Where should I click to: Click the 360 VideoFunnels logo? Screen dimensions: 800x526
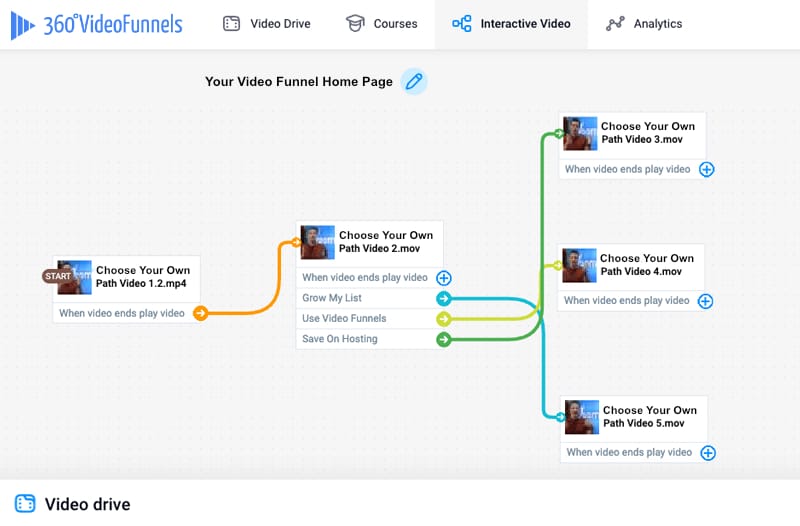[96, 24]
